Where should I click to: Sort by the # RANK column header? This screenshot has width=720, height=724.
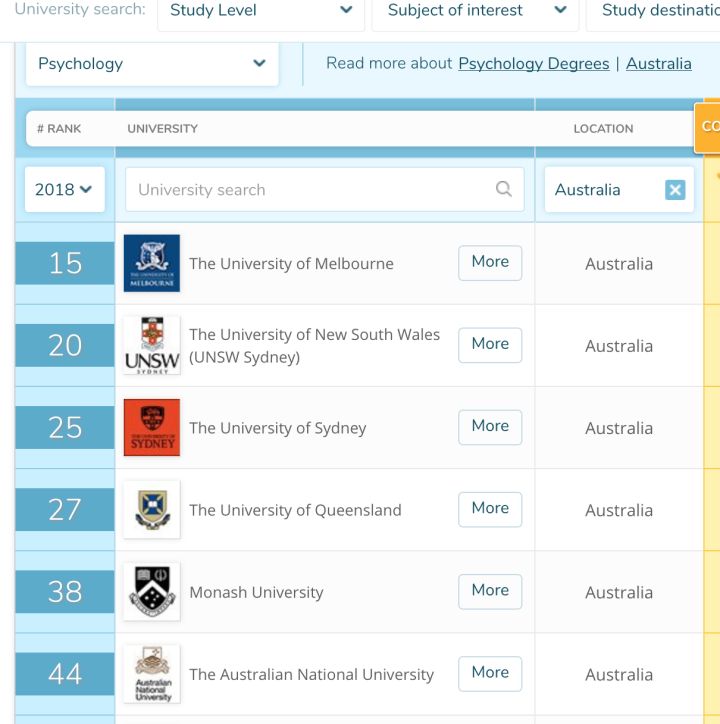tap(59, 128)
